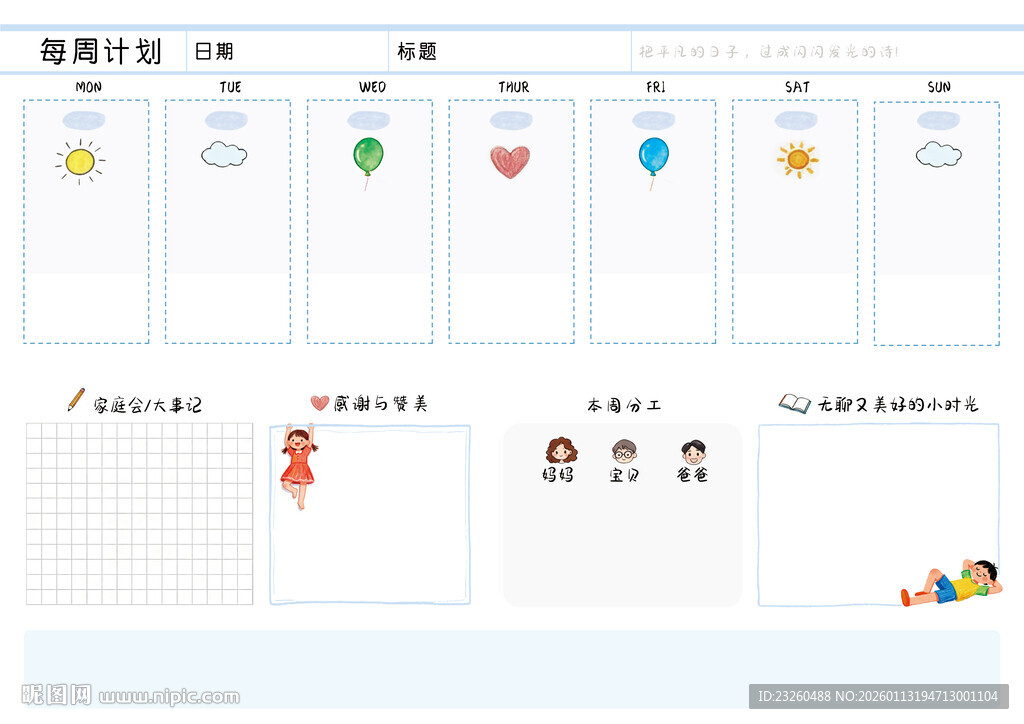Click the cloud icon in the SUN column
Image resolution: width=1024 pixels, height=724 pixels.
click(x=938, y=155)
